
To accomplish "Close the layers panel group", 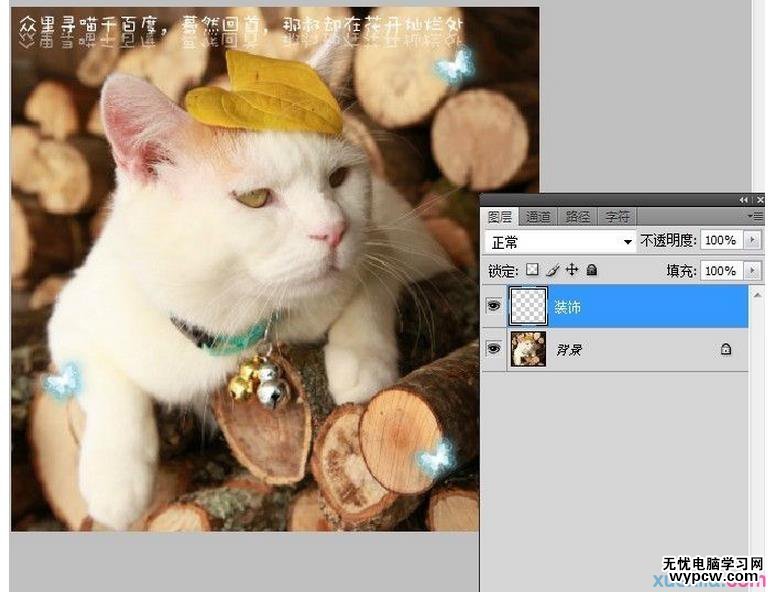I will click(760, 200).
